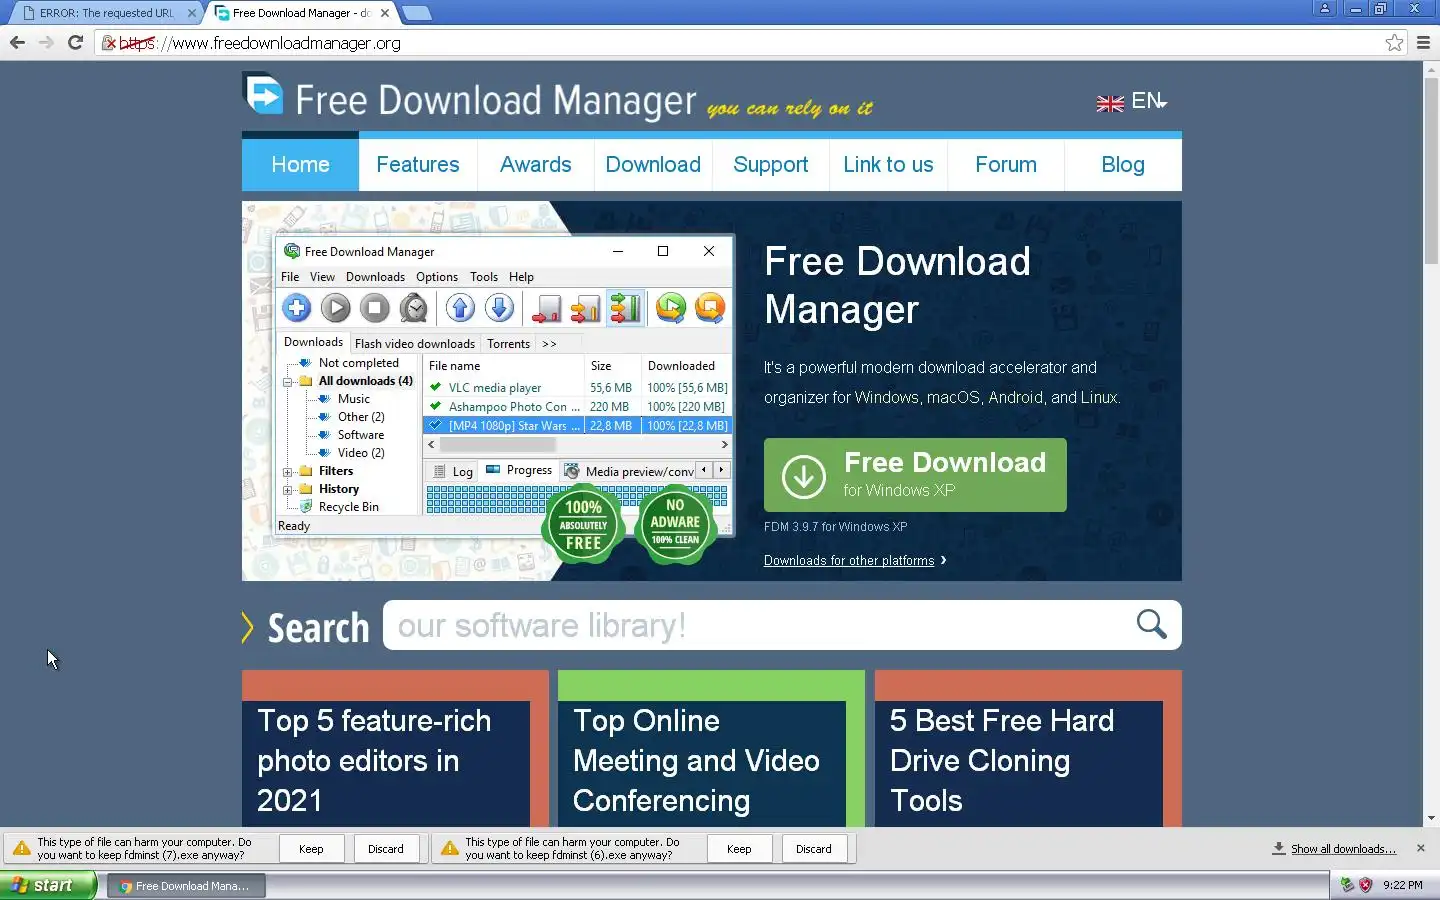
Task: Close the ERROR tab
Action: tap(192, 13)
